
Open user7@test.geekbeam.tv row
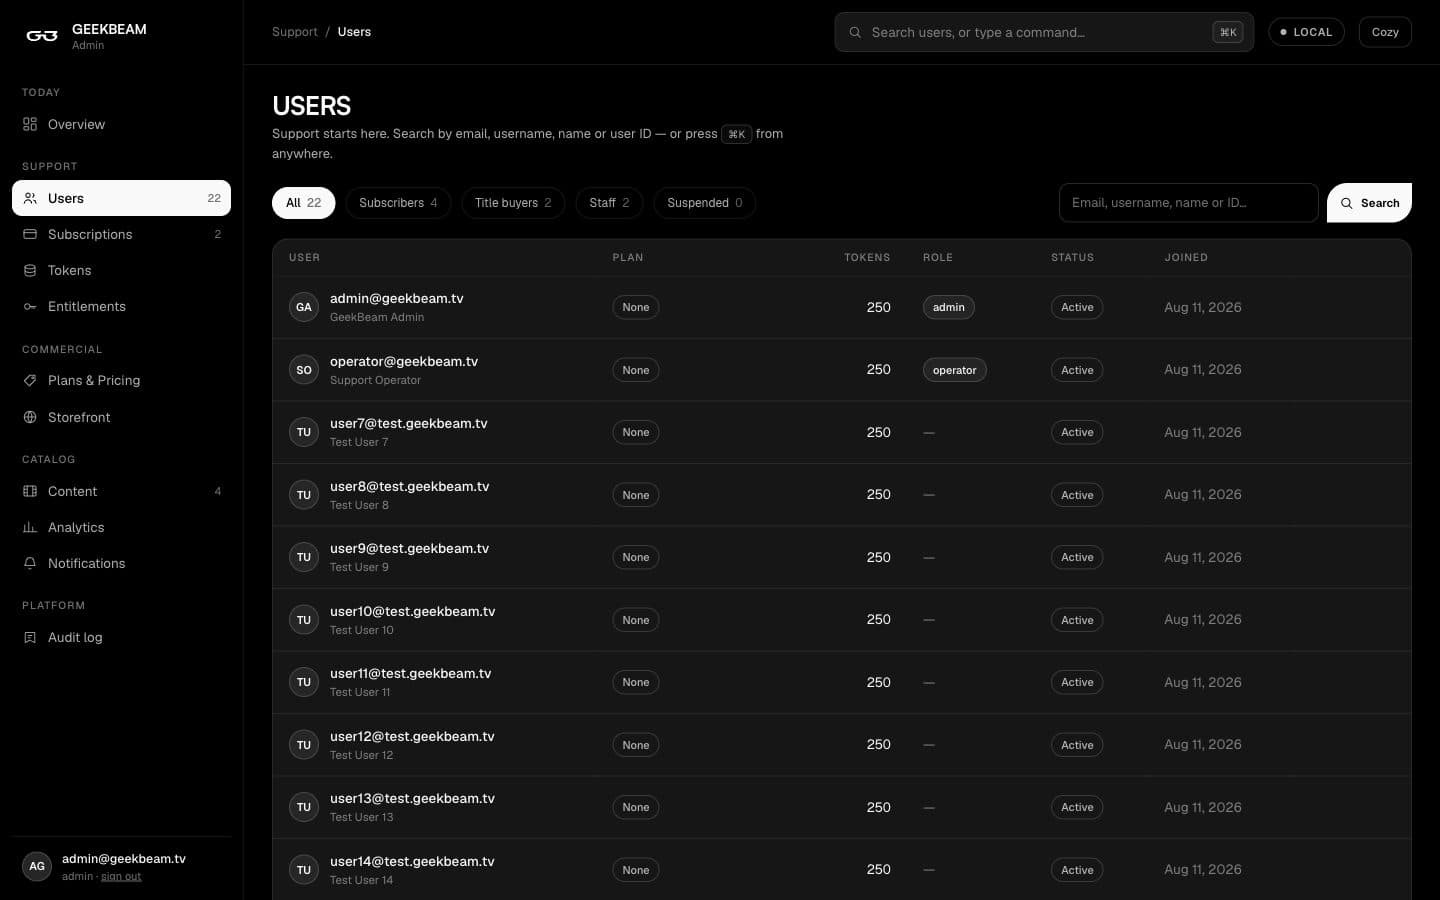pyautogui.click(x=841, y=432)
